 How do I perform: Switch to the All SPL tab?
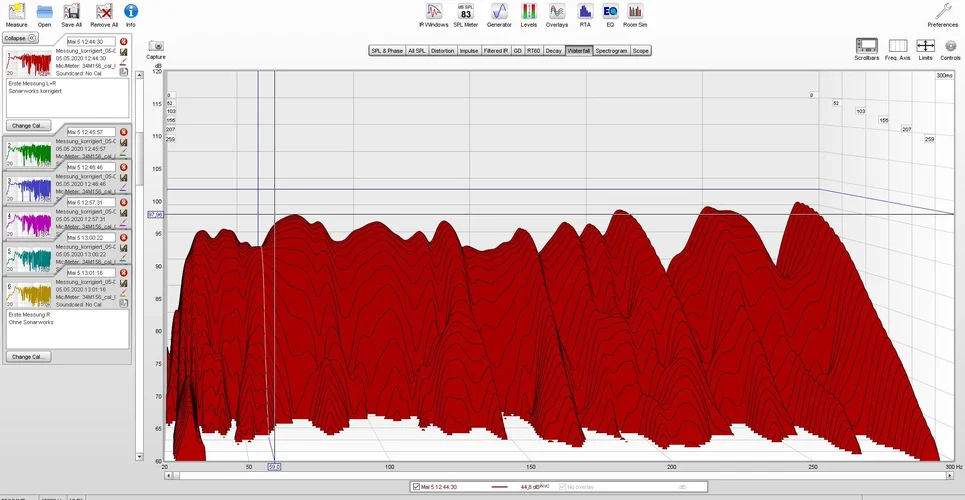click(417, 50)
